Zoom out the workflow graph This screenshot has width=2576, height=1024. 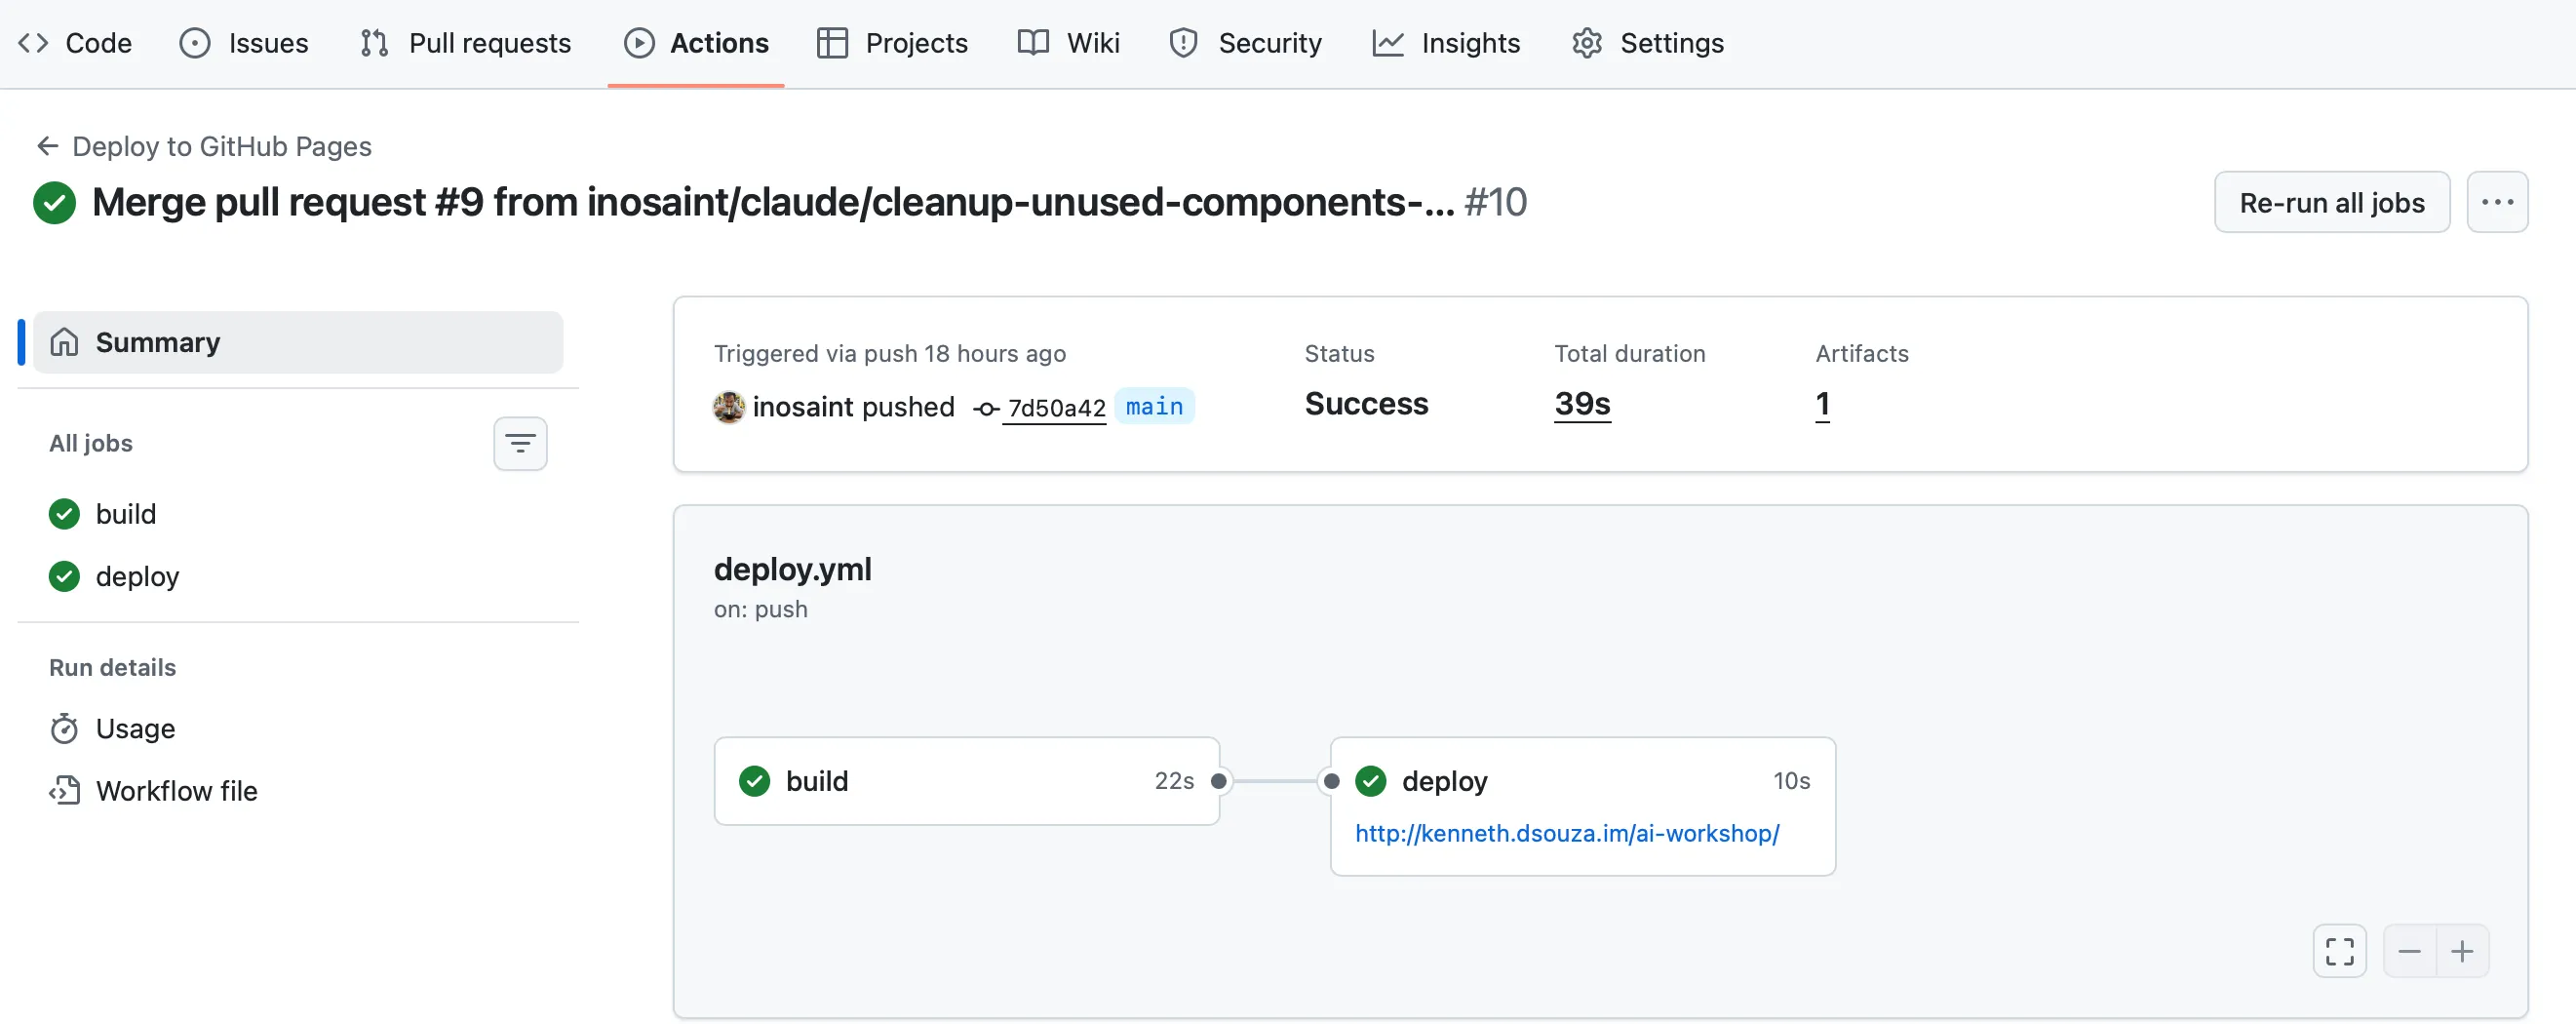point(2410,950)
